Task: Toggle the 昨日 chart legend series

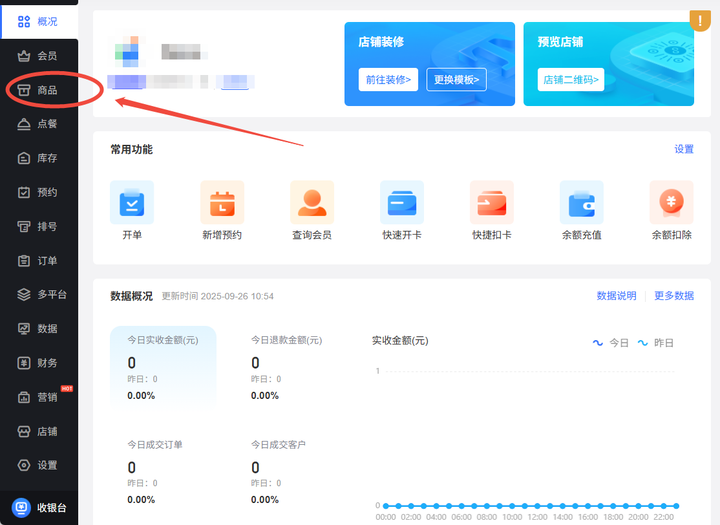Action: pos(656,342)
